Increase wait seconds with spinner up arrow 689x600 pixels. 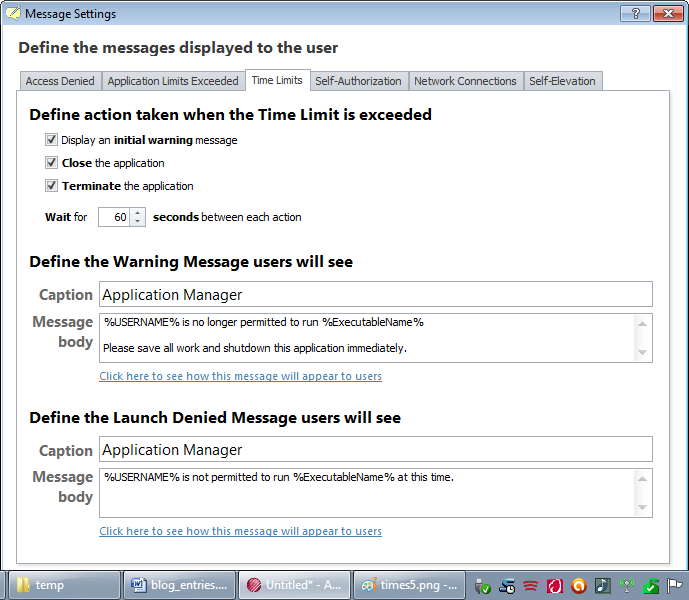tap(138, 212)
